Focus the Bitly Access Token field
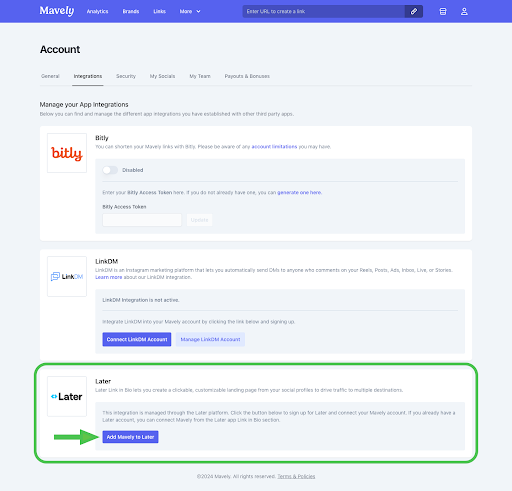Screen dimensions: 512x491 pyautogui.click(x=142, y=220)
